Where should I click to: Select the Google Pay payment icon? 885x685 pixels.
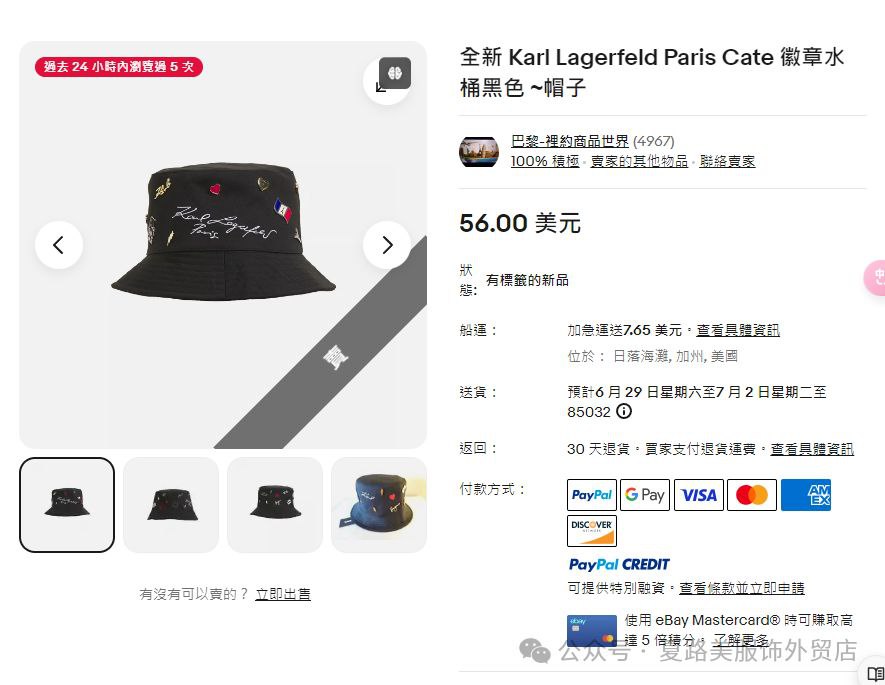645,495
